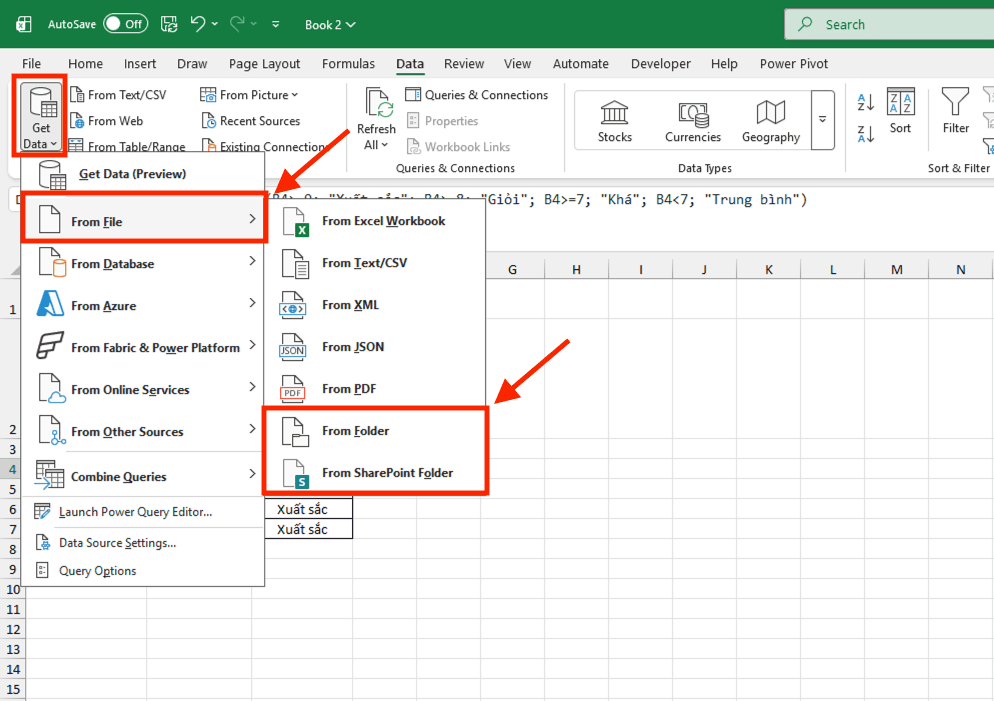
Task: Expand the Data Types gallery
Action: coord(822,120)
